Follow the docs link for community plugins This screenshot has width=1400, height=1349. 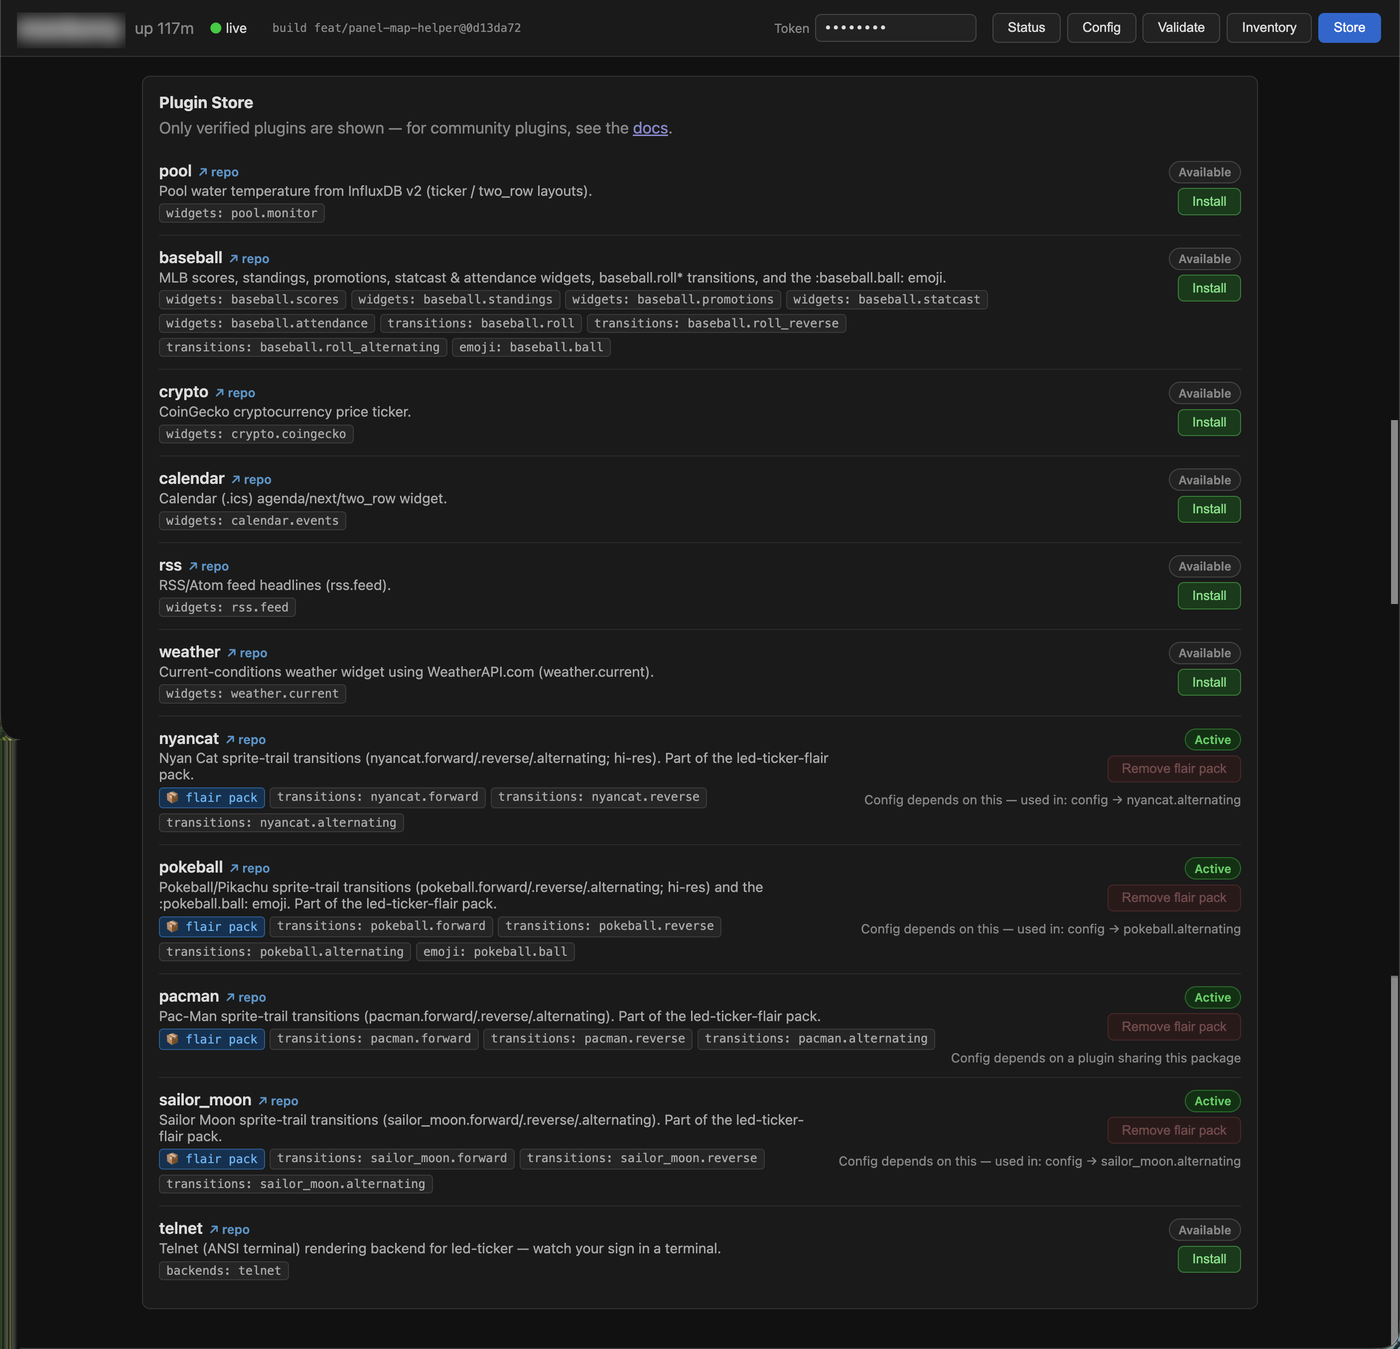(650, 128)
